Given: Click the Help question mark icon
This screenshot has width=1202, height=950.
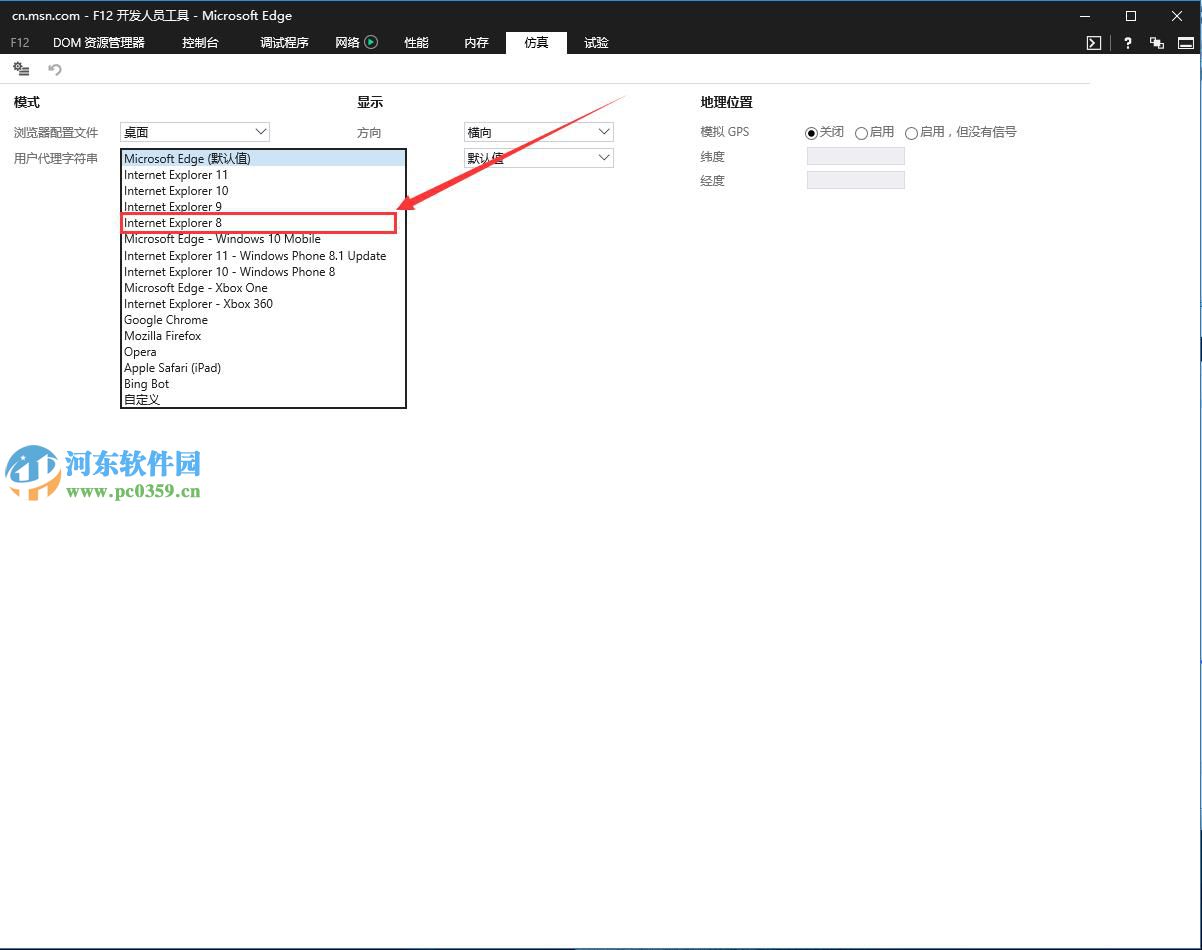Looking at the screenshot, I should pos(1127,43).
